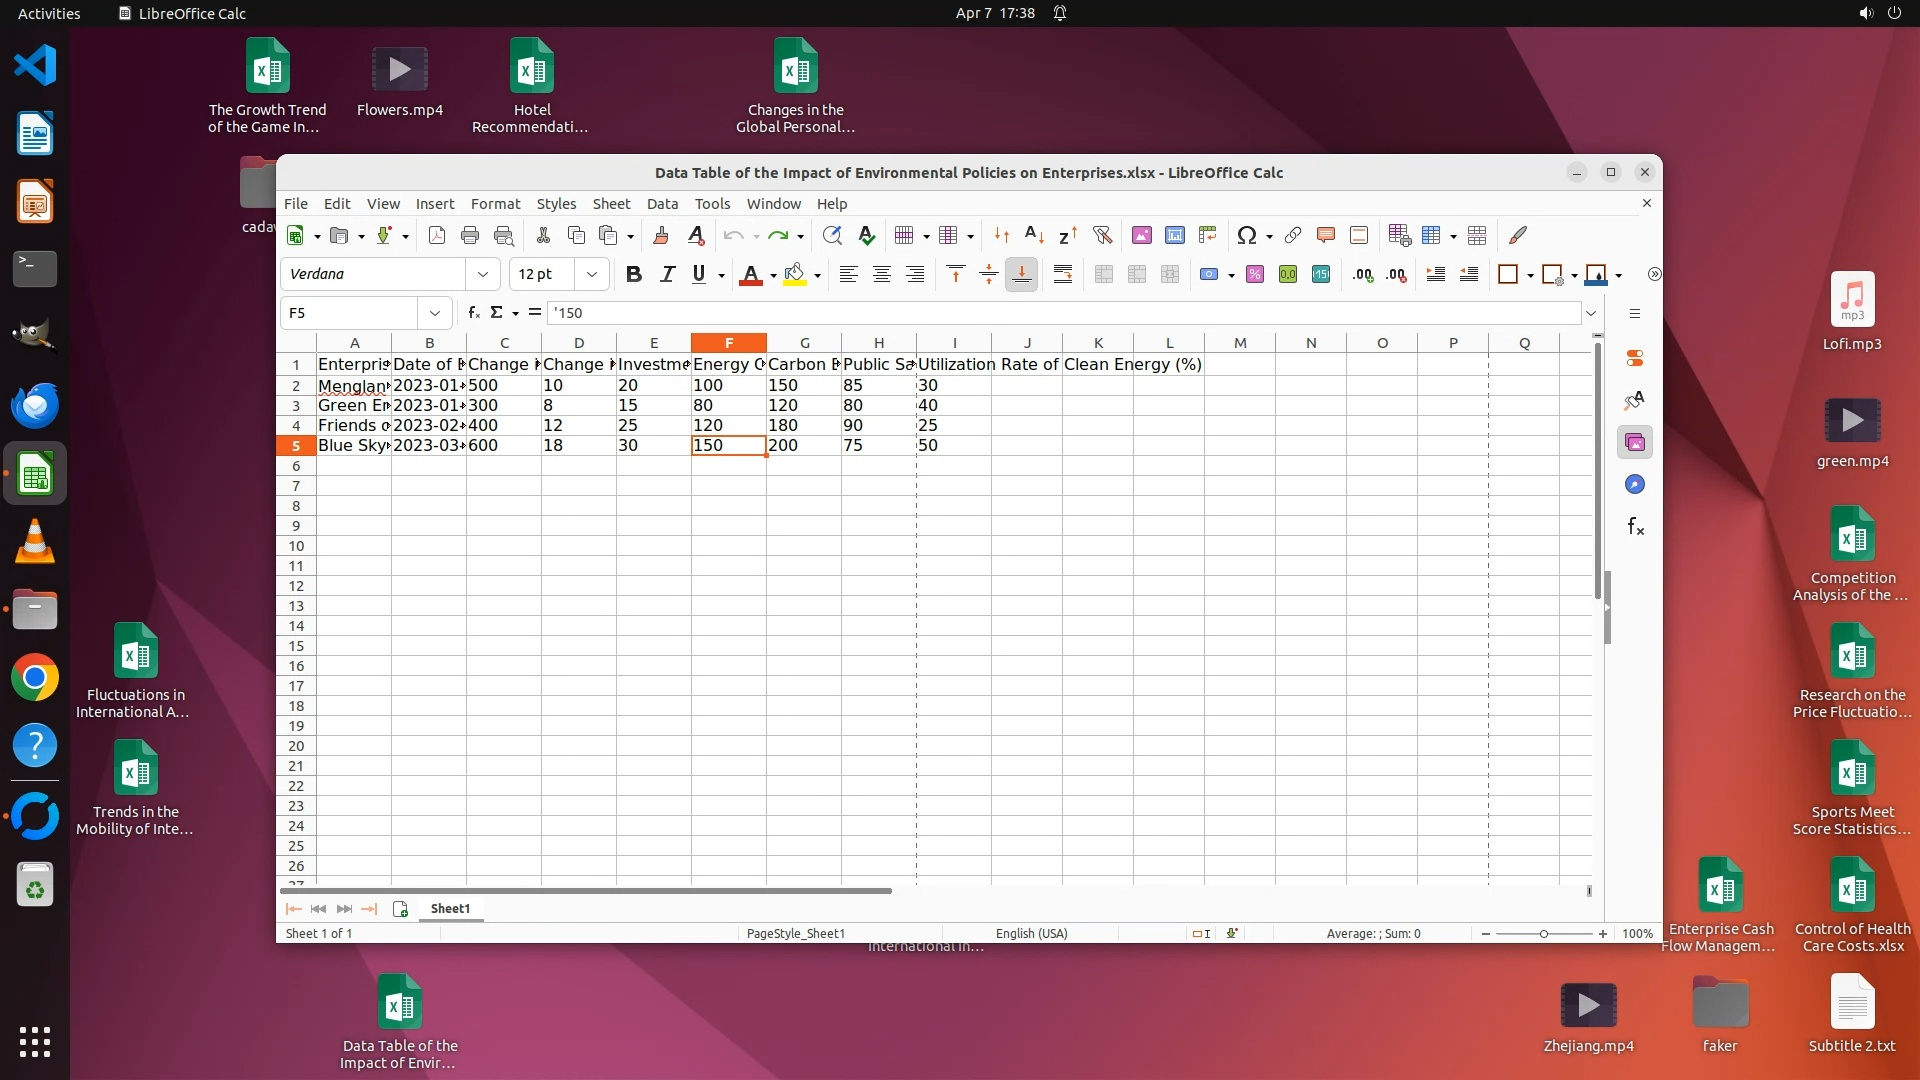Expand the font name dropdown
This screenshot has width=1920, height=1080.
pyautogui.click(x=483, y=275)
